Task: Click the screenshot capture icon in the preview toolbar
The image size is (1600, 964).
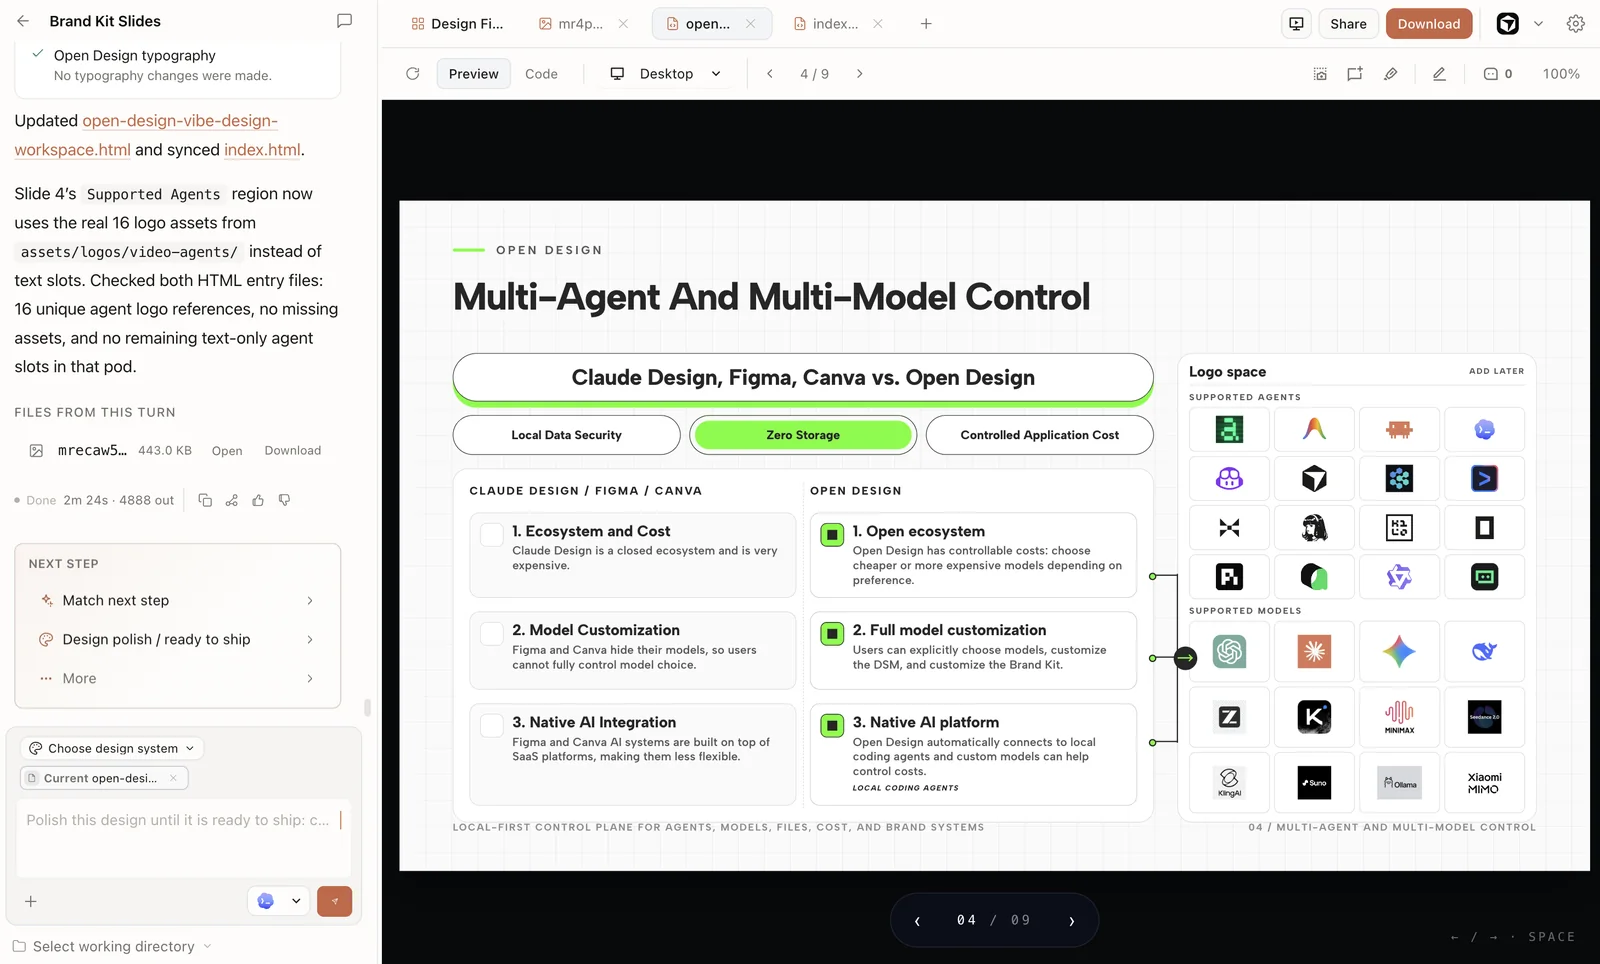Action: click(1320, 74)
